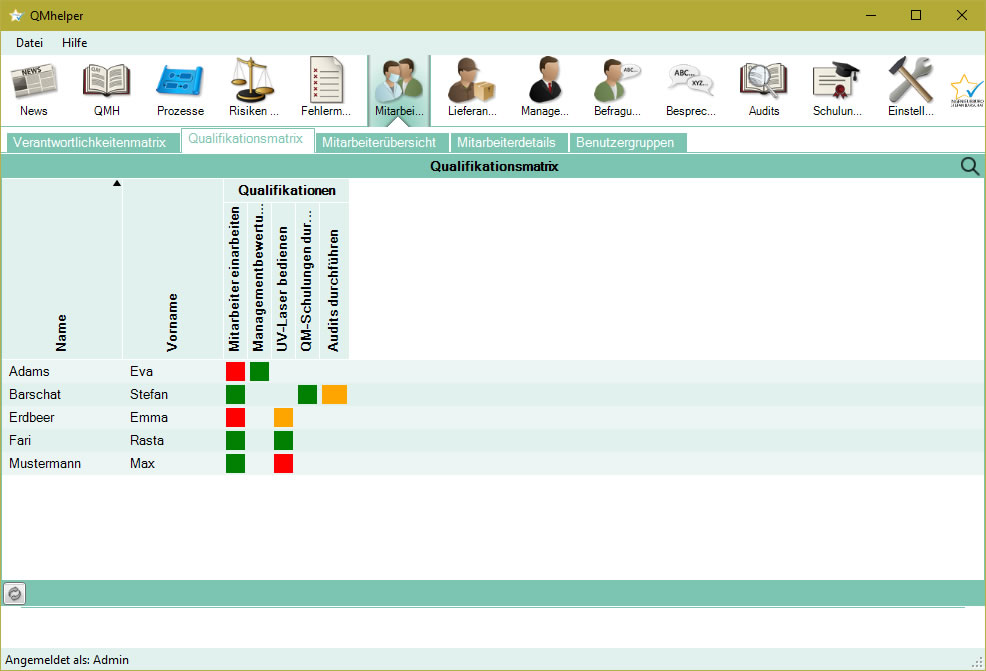The height and width of the screenshot is (671, 986).
Task: Open the Datei menu
Action: tap(29, 43)
